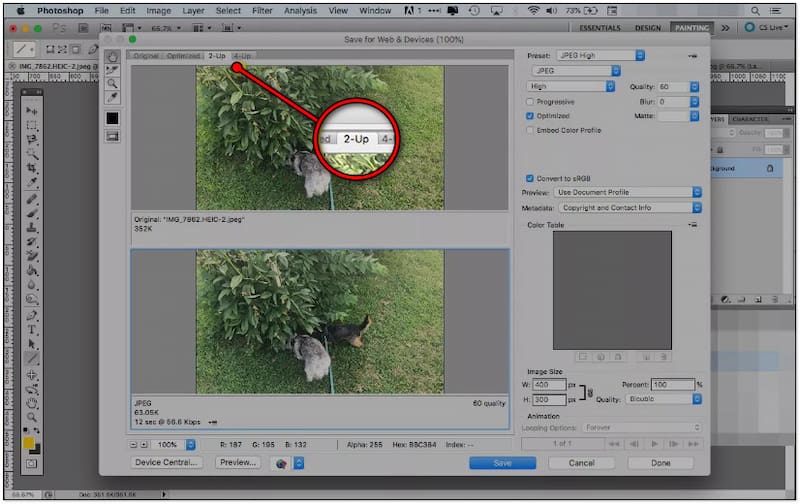Open the Preset dropdown showing JPEG High
The image size is (800, 504).
pos(601,55)
